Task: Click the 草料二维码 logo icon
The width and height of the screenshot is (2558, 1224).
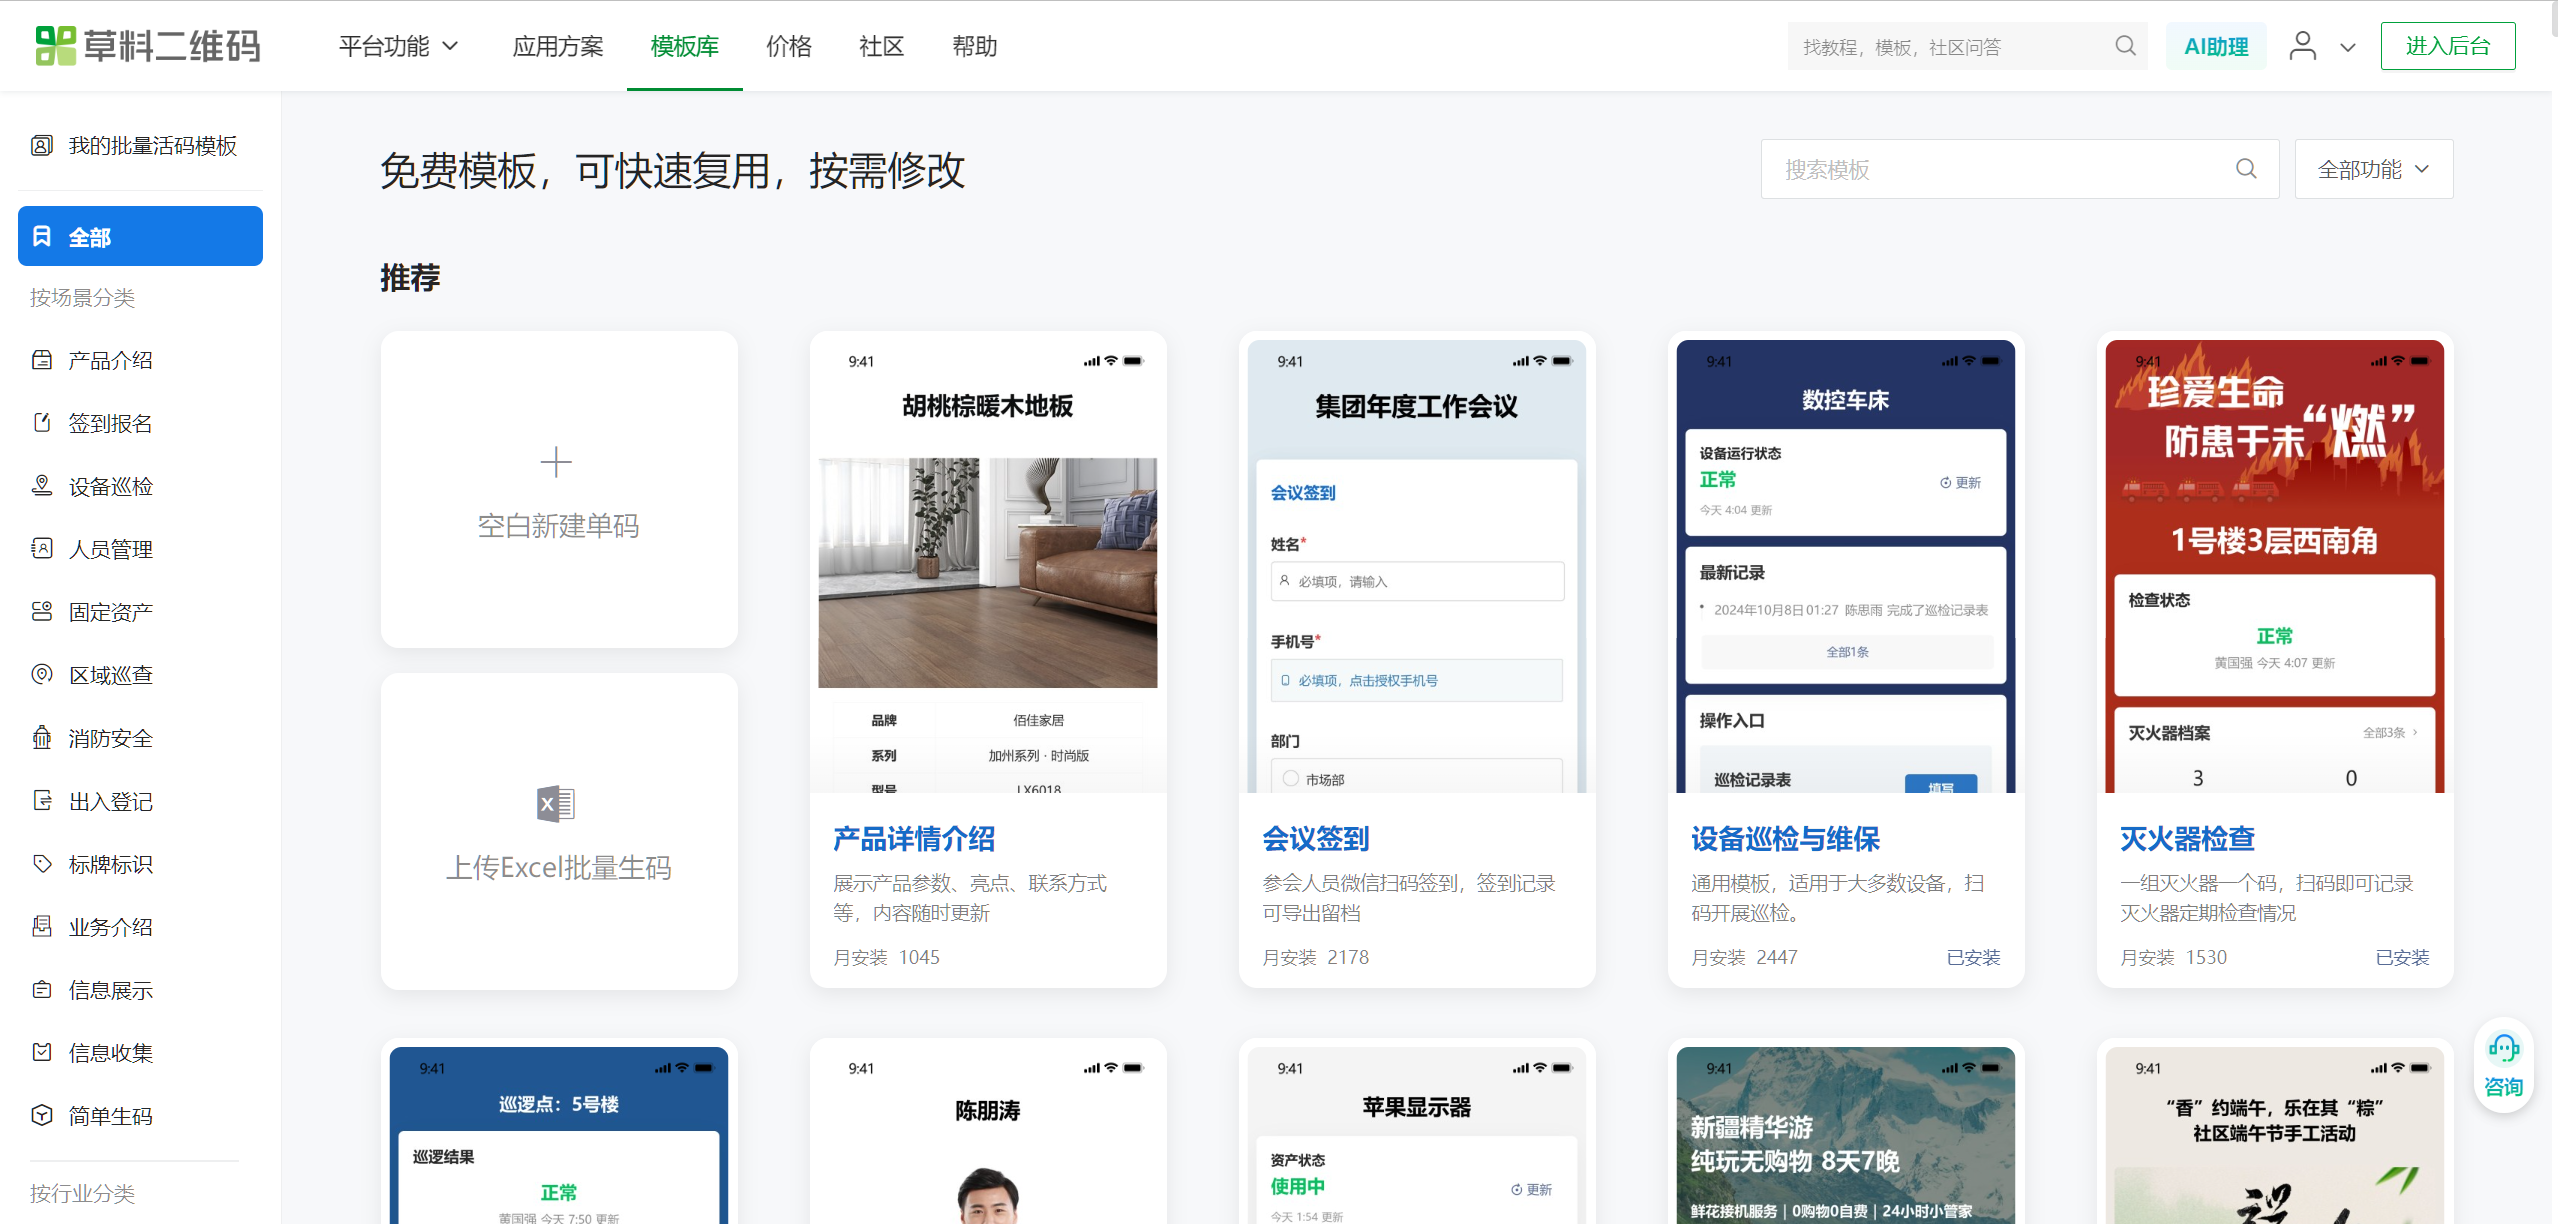Action: [x=55, y=46]
